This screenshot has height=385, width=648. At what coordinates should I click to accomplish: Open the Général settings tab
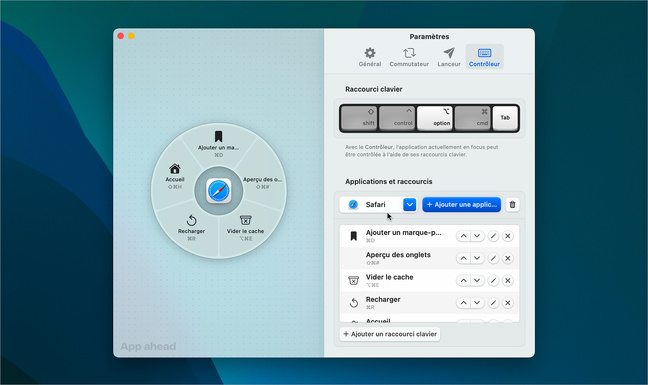pyautogui.click(x=369, y=57)
